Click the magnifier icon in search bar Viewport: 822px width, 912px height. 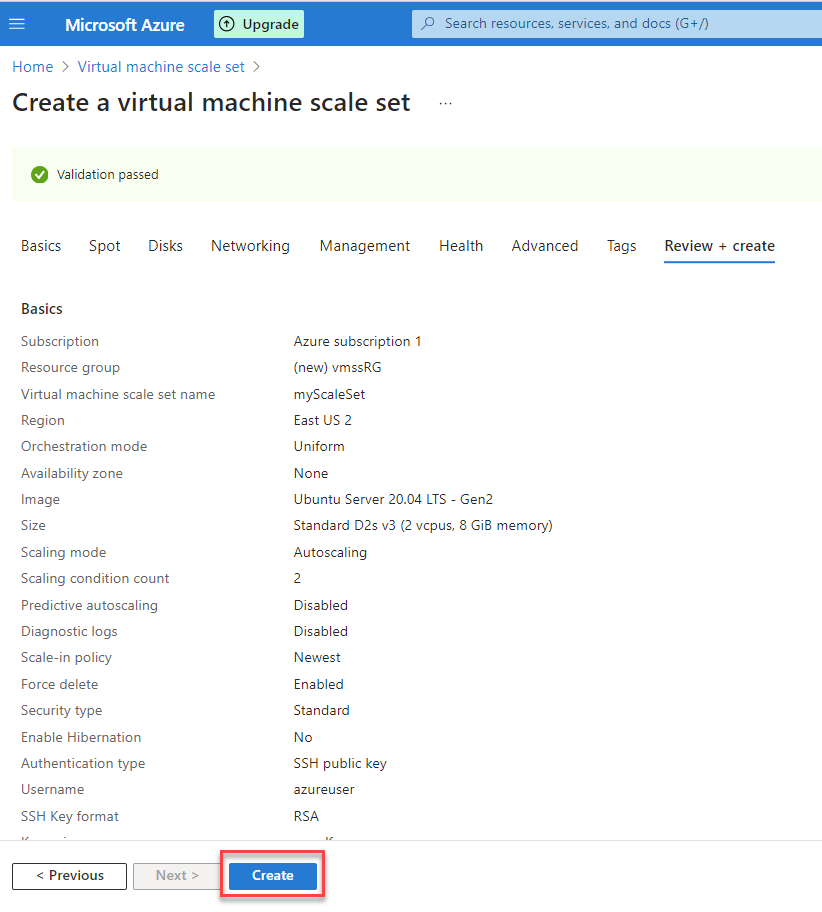[428, 23]
